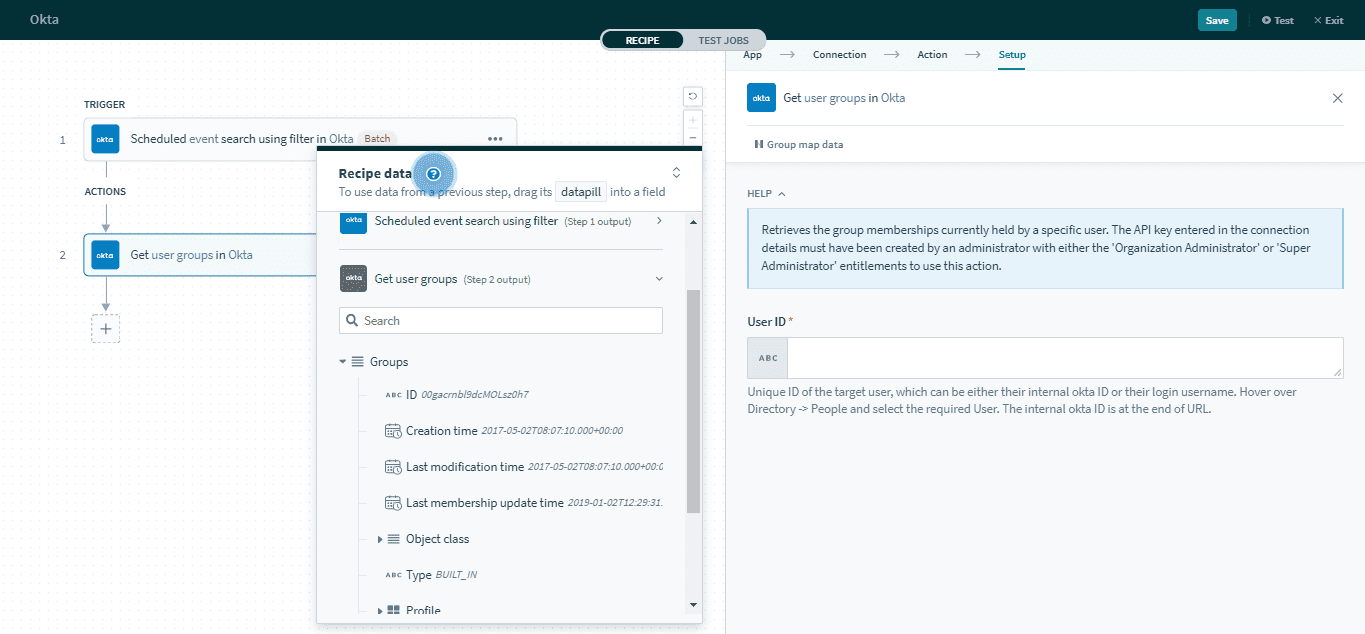Collapse the HELP section

(781, 193)
